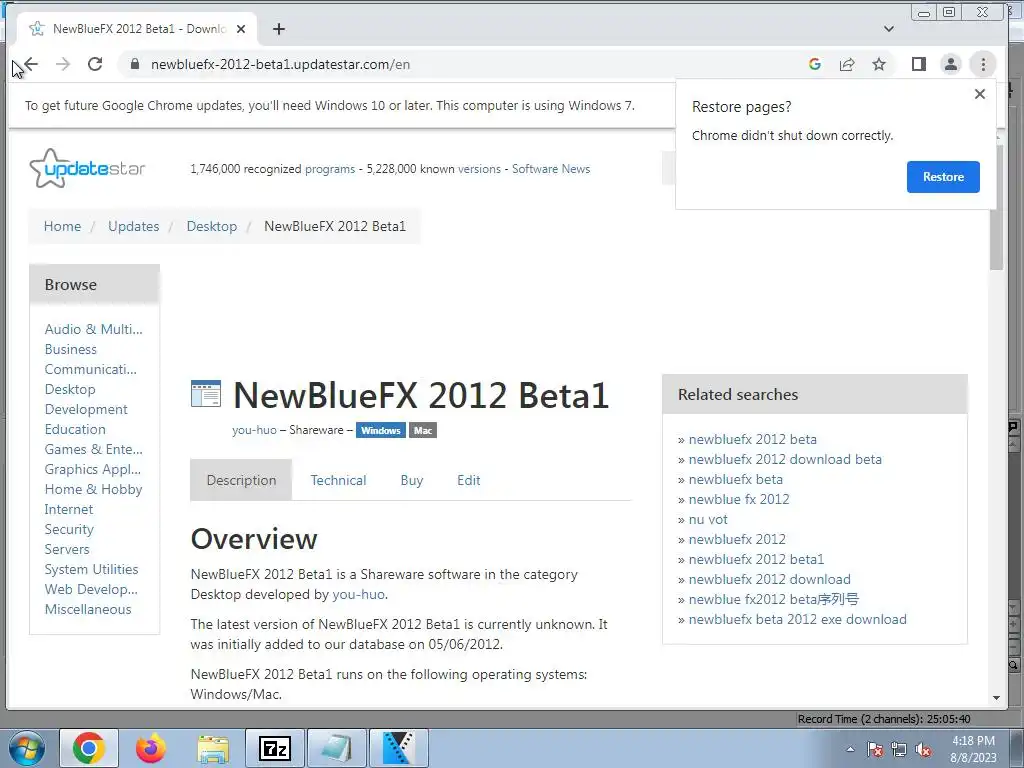Image resolution: width=1024 pixels, height=768 pixels.
Task: Browse the Miscellaneous category
Action: coord(88,609)
